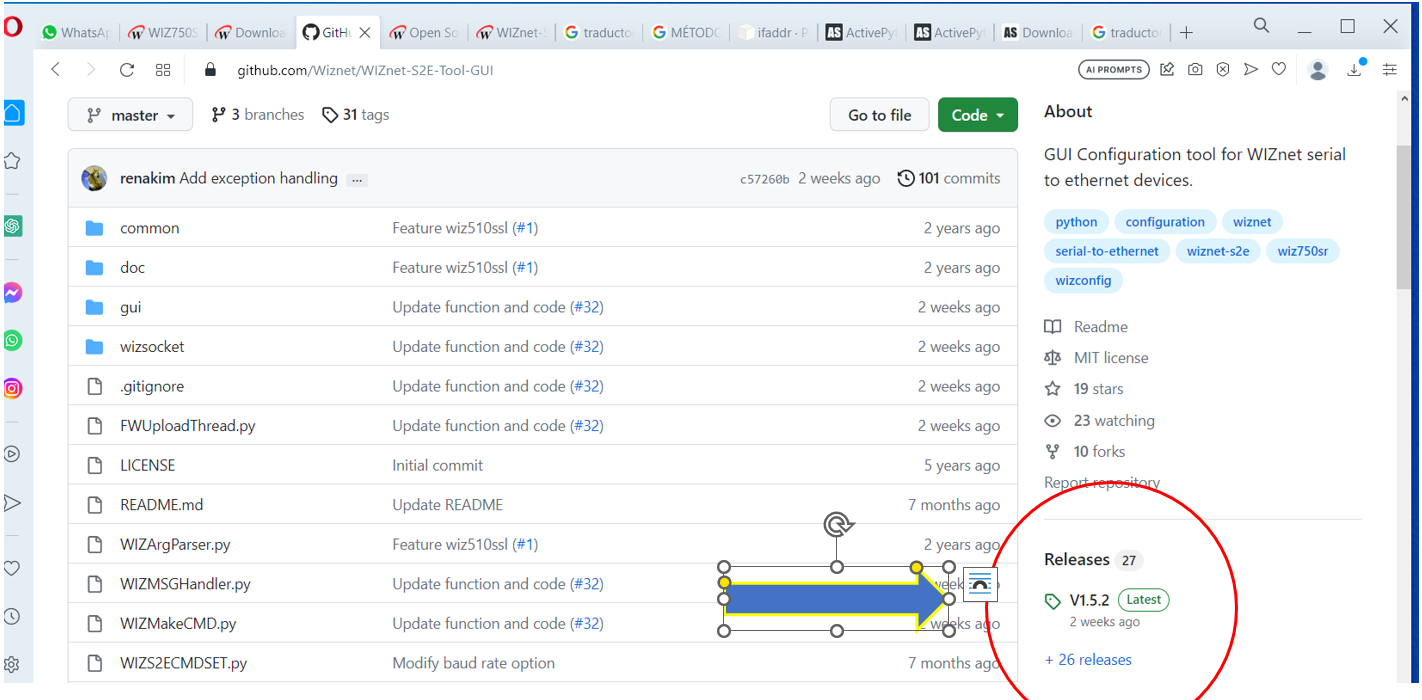View the 31 tags link
The width and height of the screenshot is (1422, 700).
point(356,115)
